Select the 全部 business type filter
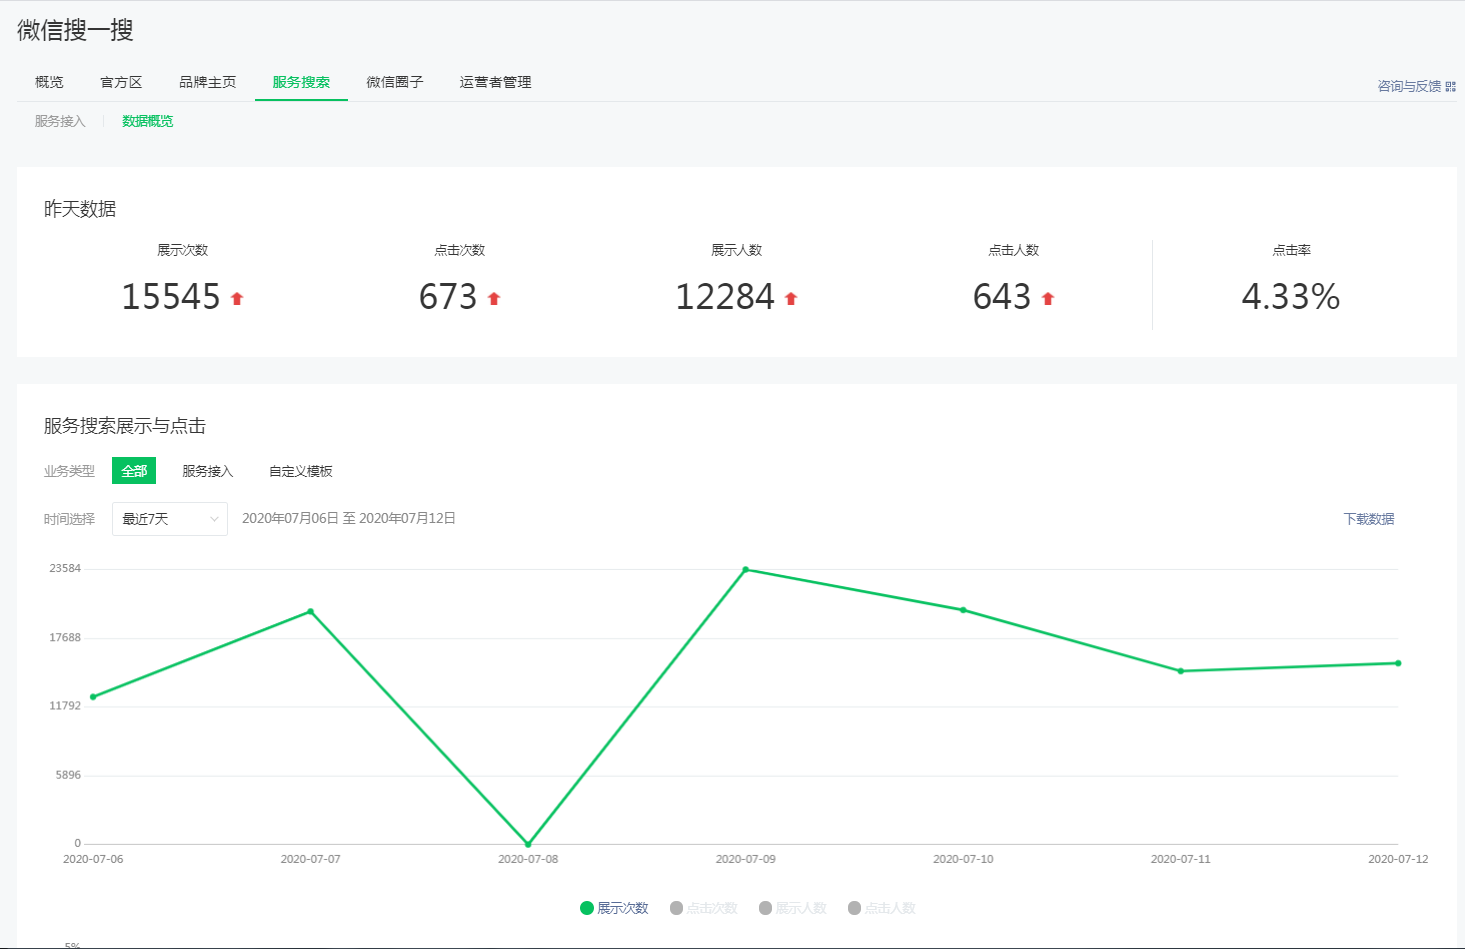The image size is (1465, 949). (x=134, y=471)
